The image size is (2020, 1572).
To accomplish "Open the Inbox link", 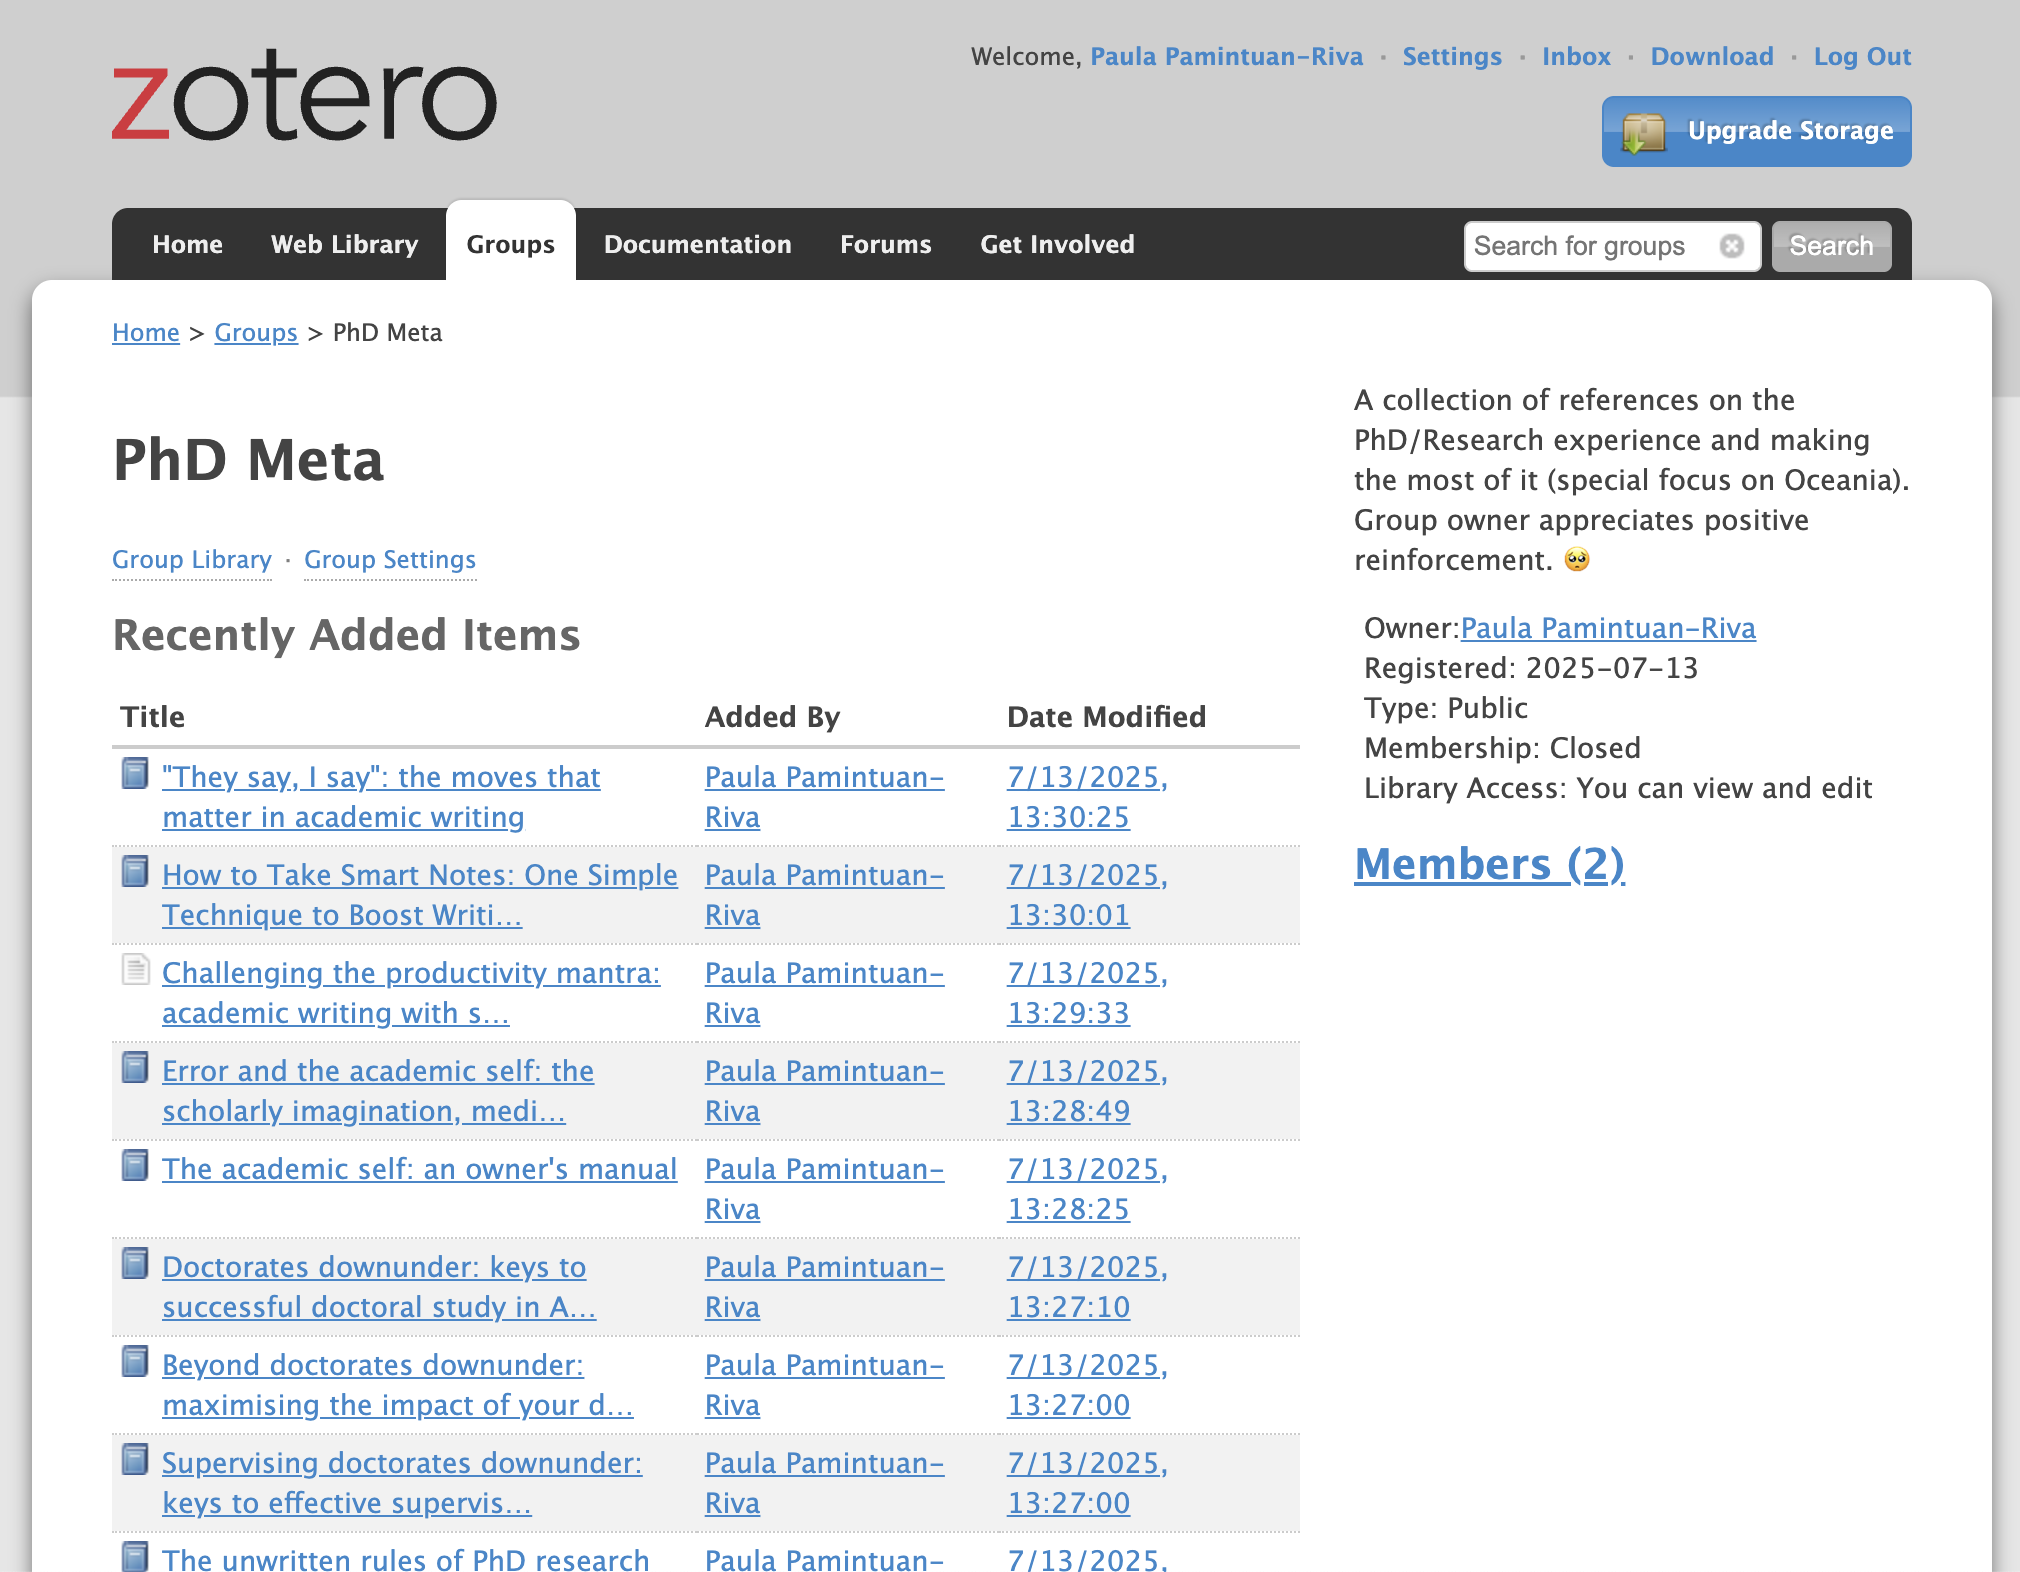I will (1576, 56).
